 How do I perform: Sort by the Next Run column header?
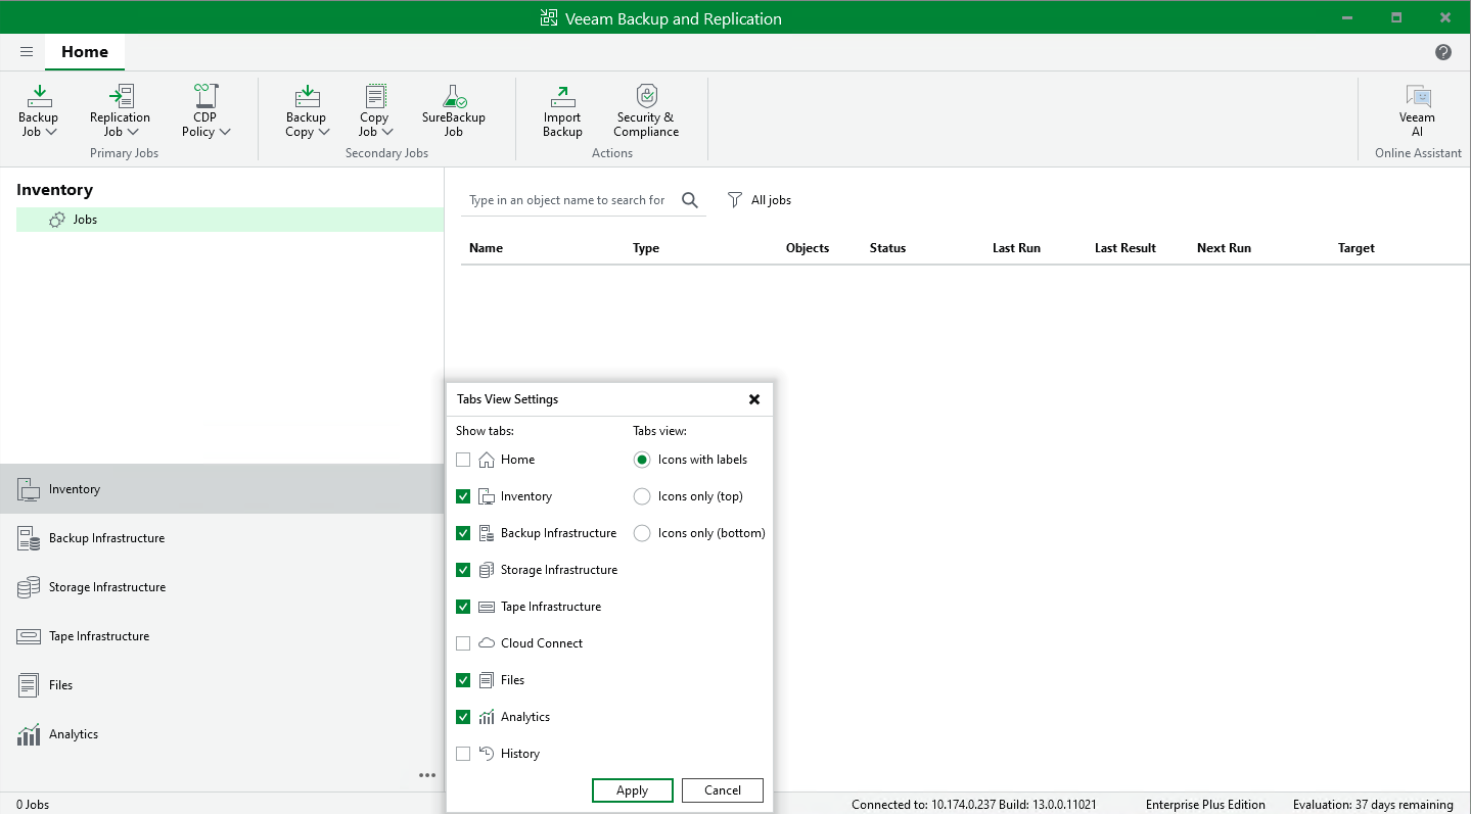pos(1224,248)
